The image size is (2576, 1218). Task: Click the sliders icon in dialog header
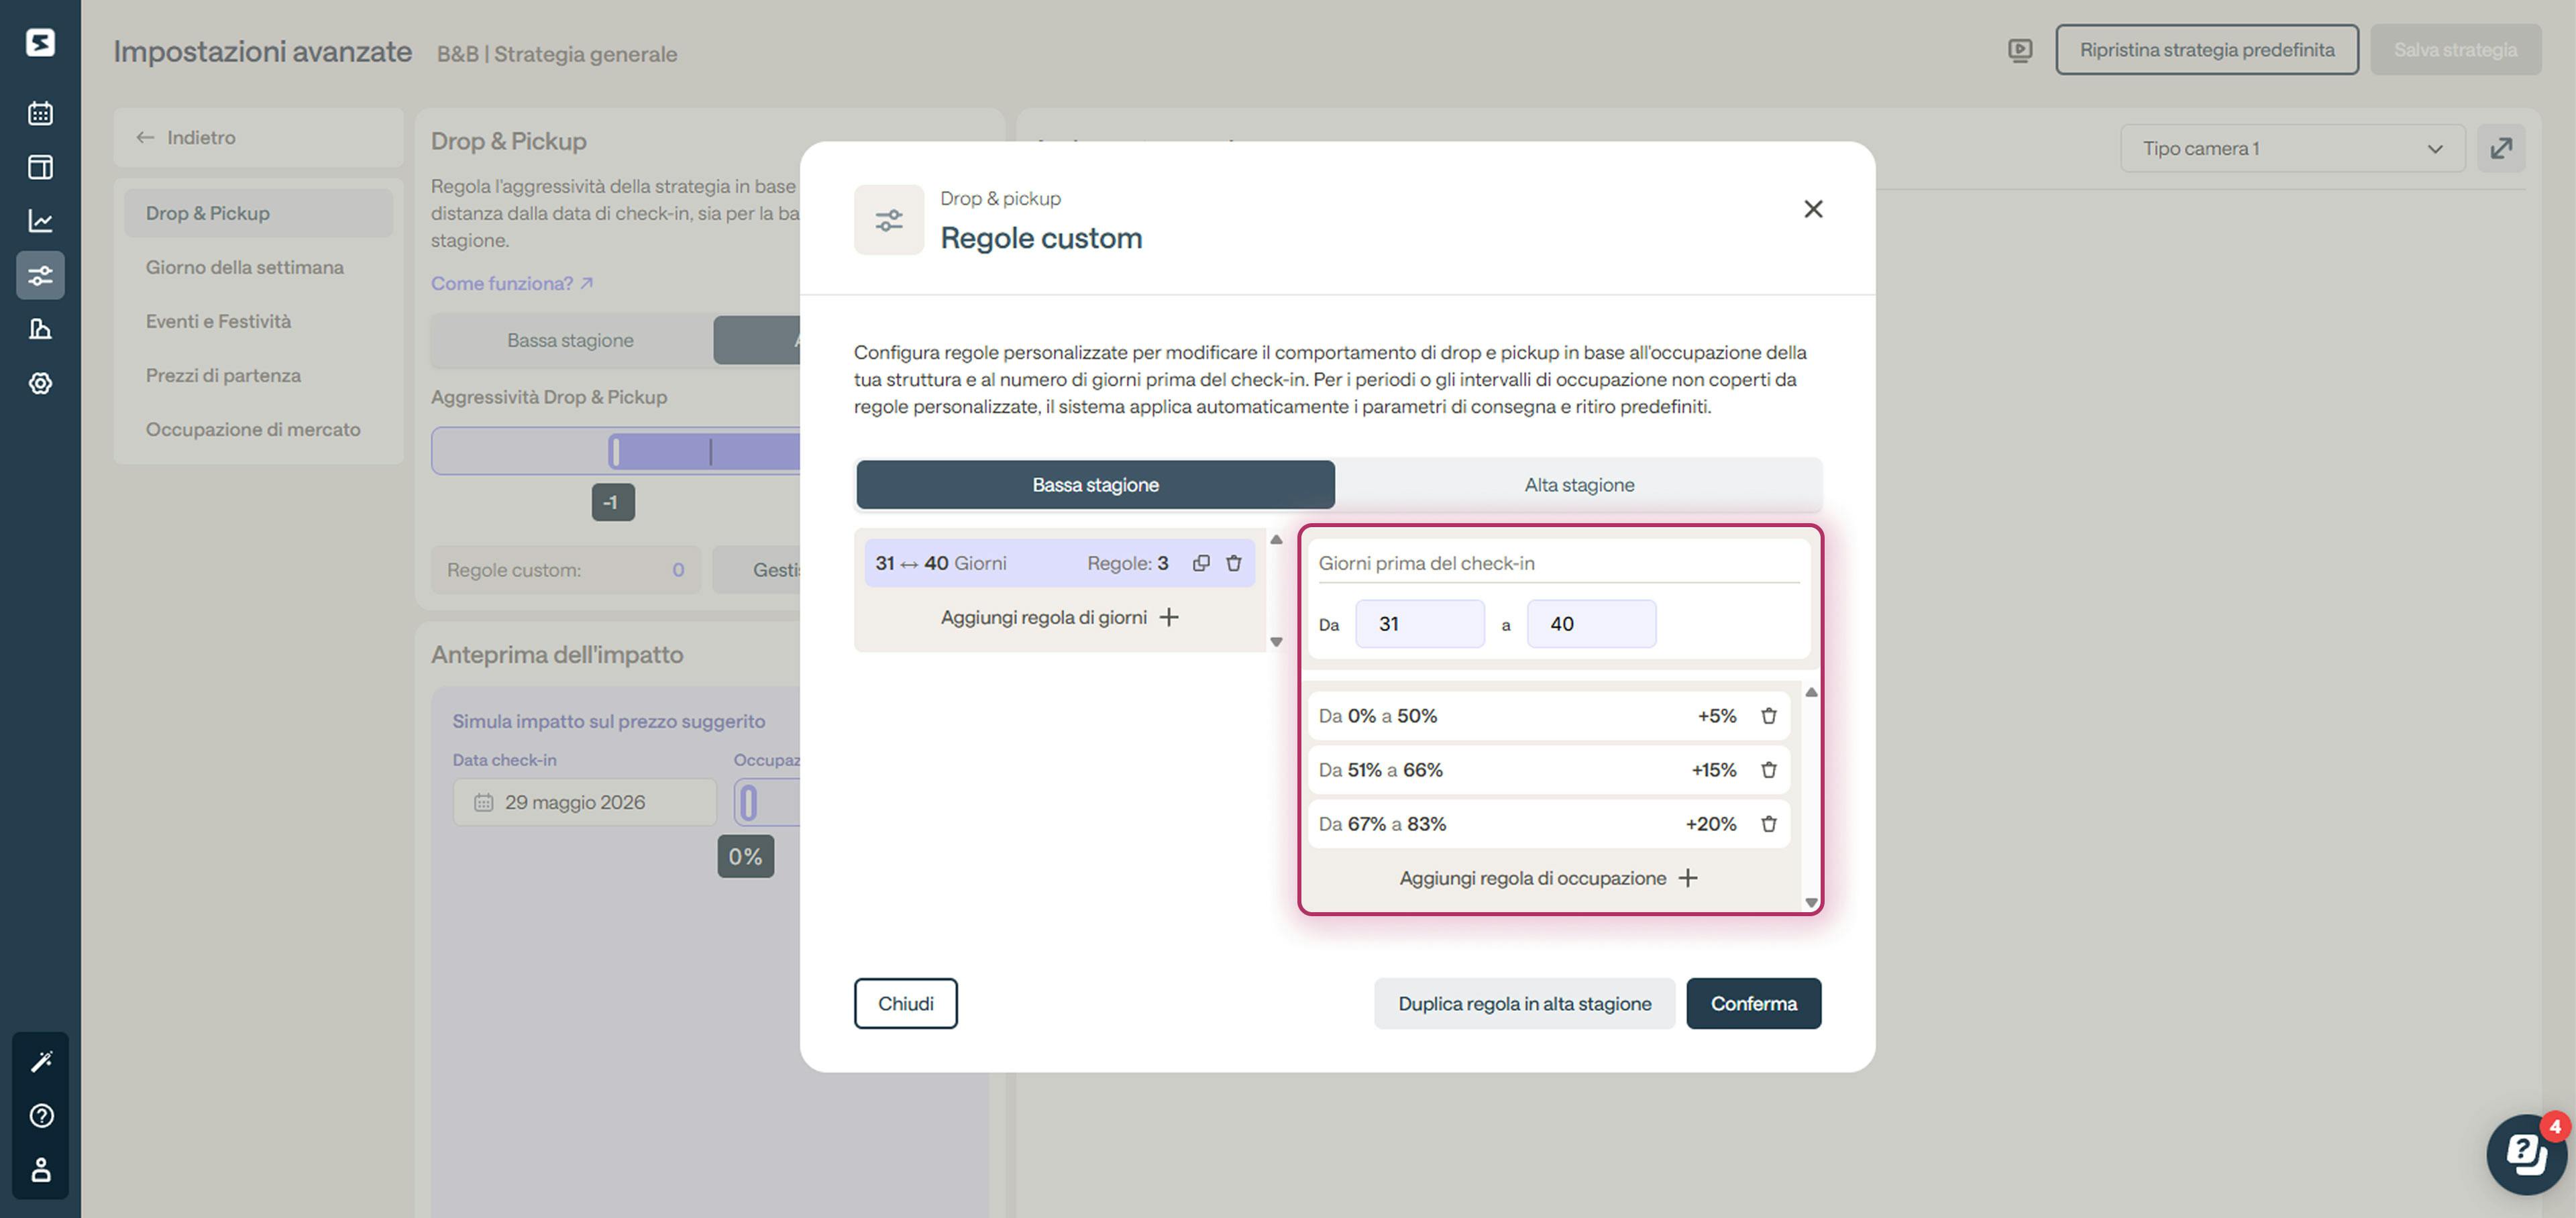889,220
